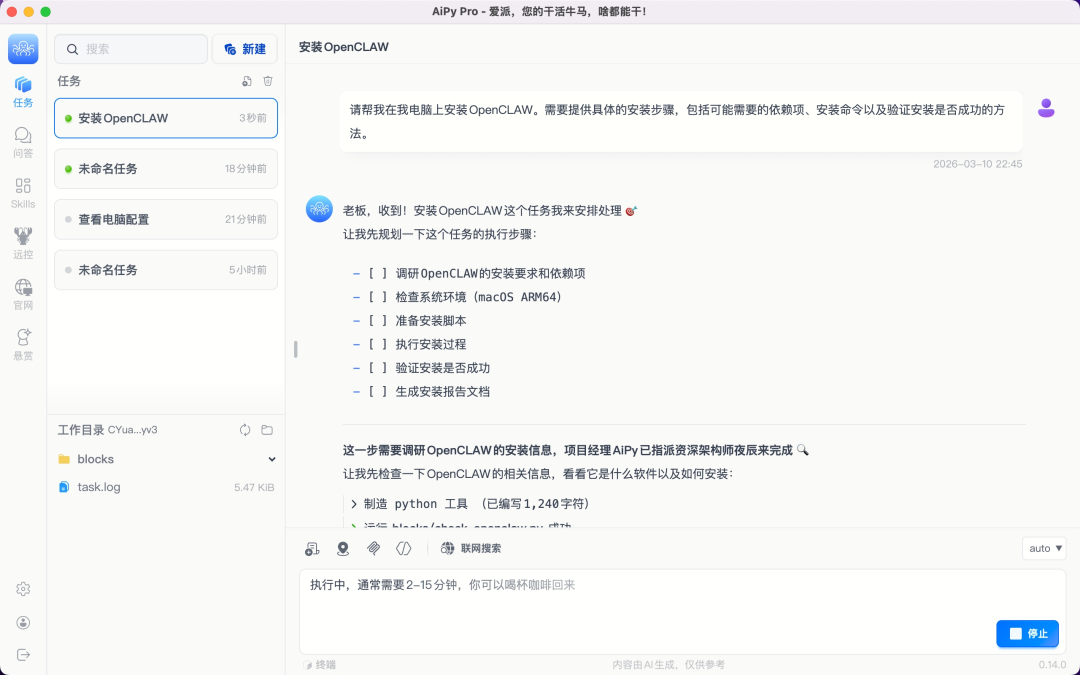
Task: Clear tasks with the trash icon
Action: tap(267, 81)
